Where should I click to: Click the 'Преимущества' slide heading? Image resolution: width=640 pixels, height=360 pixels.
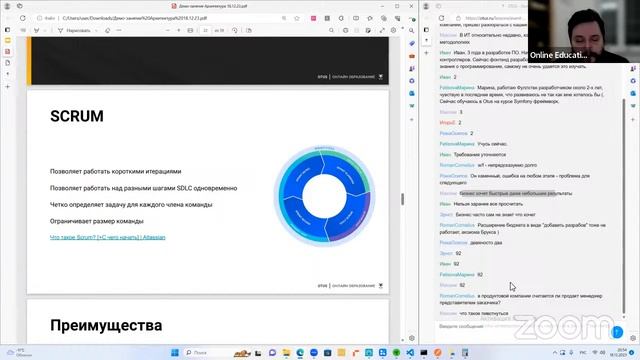(x=106, y=325)
